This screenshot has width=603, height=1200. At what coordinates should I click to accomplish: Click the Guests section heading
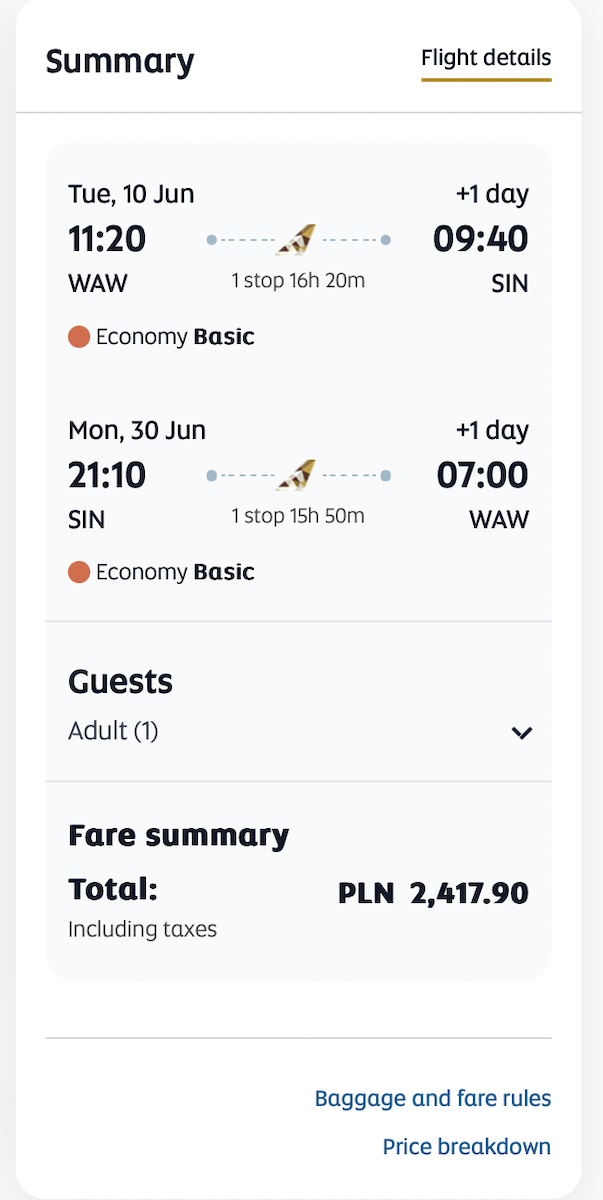(120, 683)
